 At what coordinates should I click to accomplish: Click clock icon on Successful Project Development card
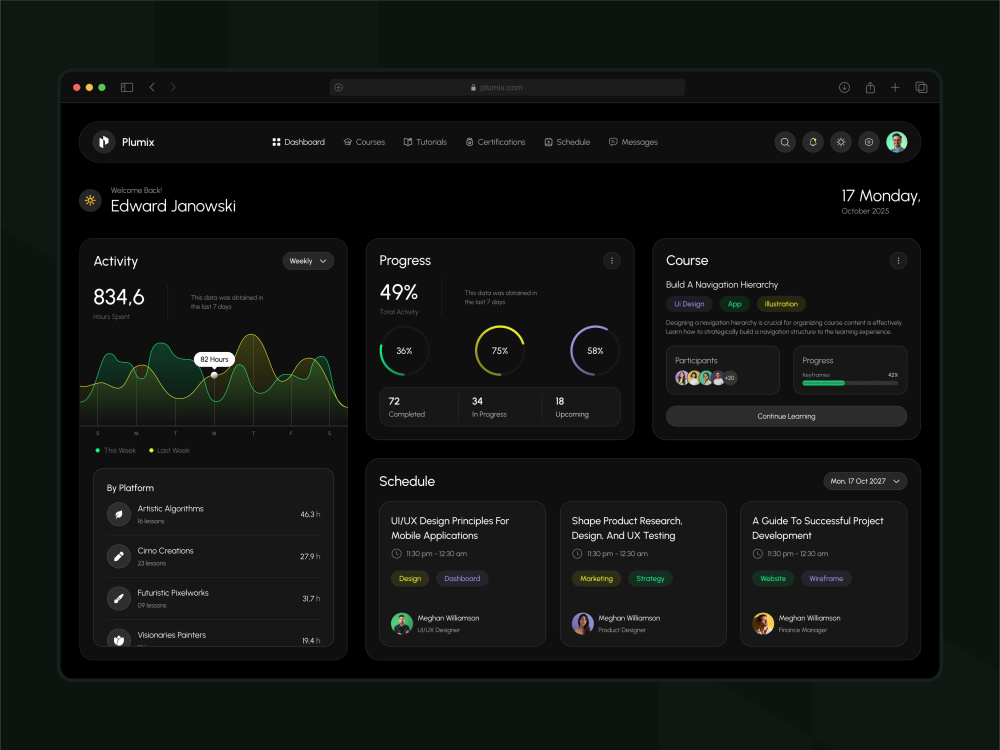[758, 554]
